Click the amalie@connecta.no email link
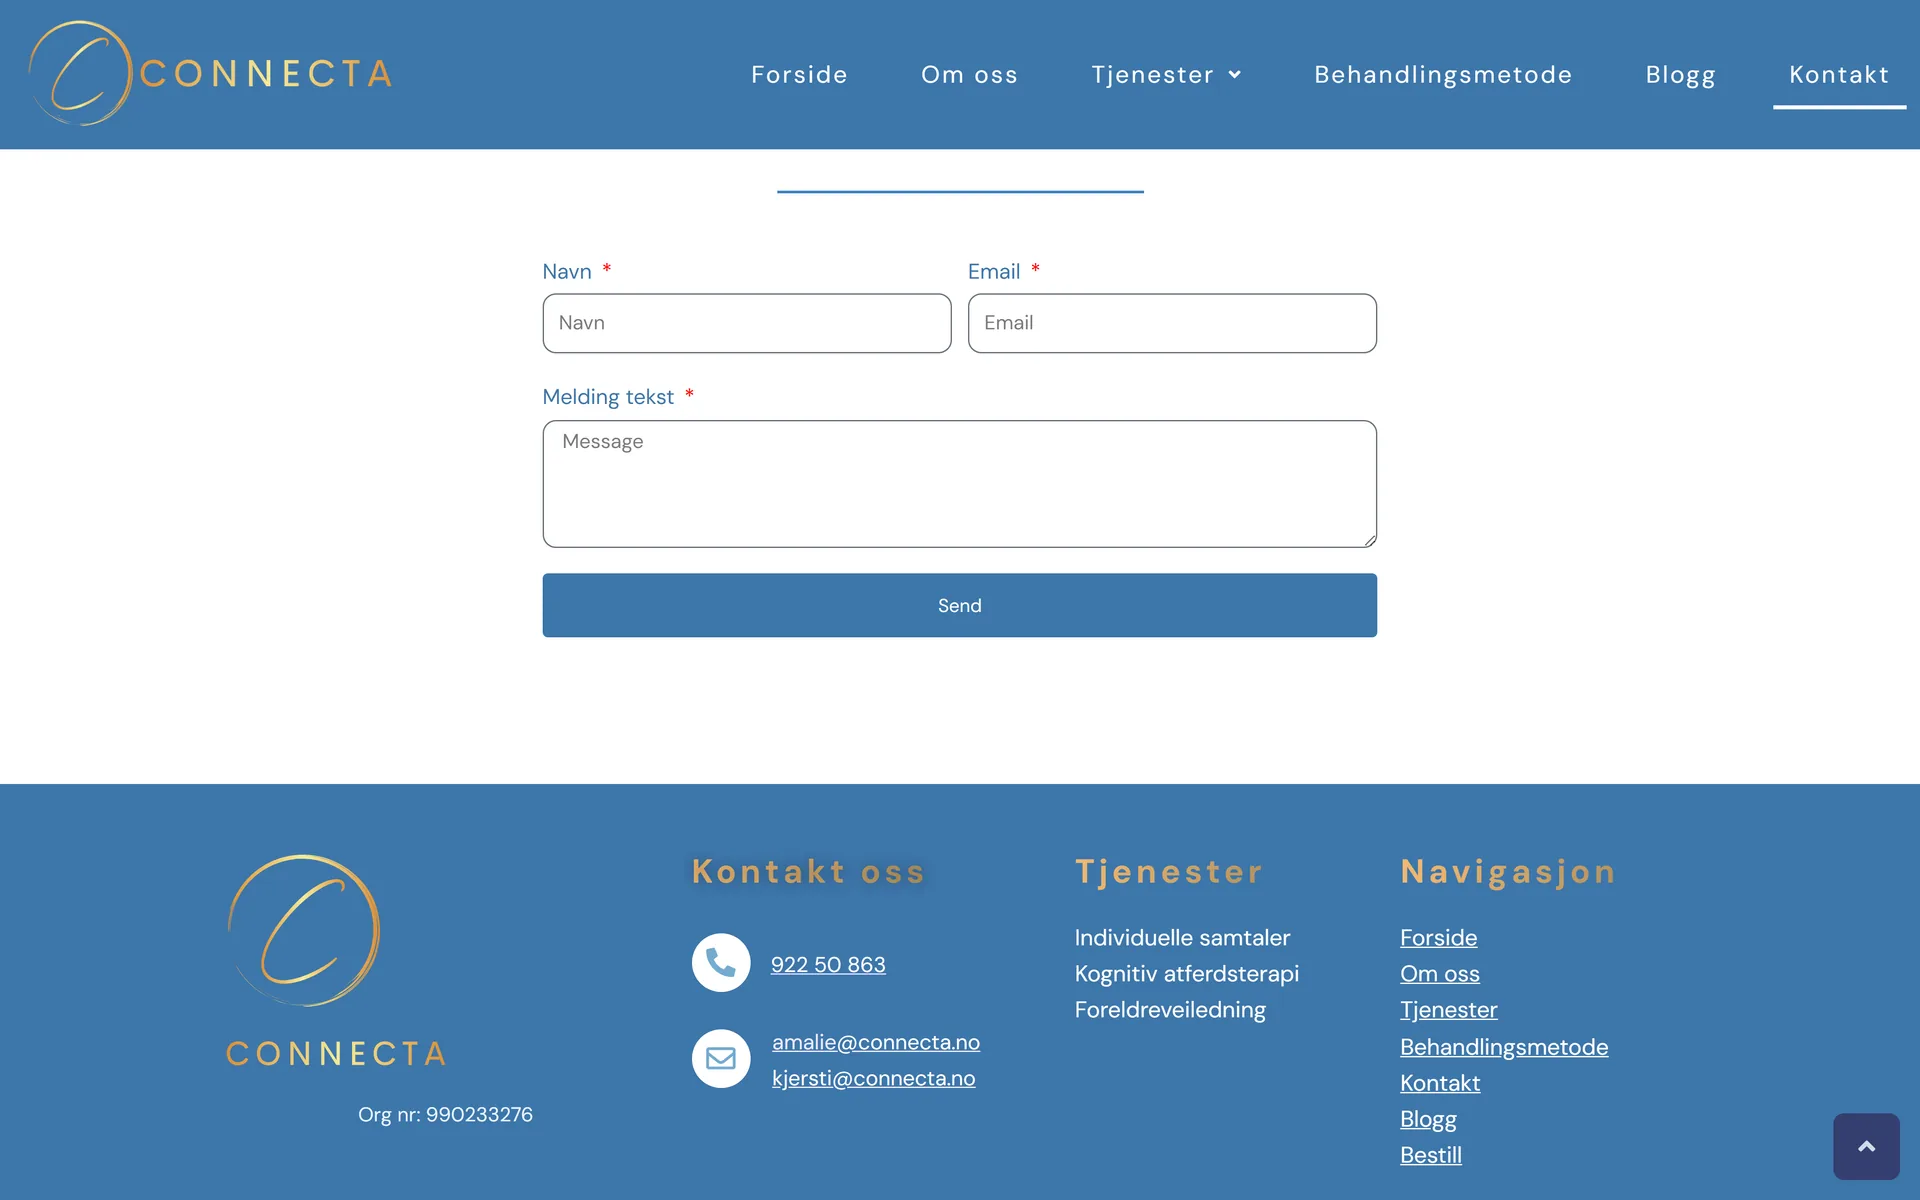This screenshot has height=1200, width=1920. click(876, 1042)
